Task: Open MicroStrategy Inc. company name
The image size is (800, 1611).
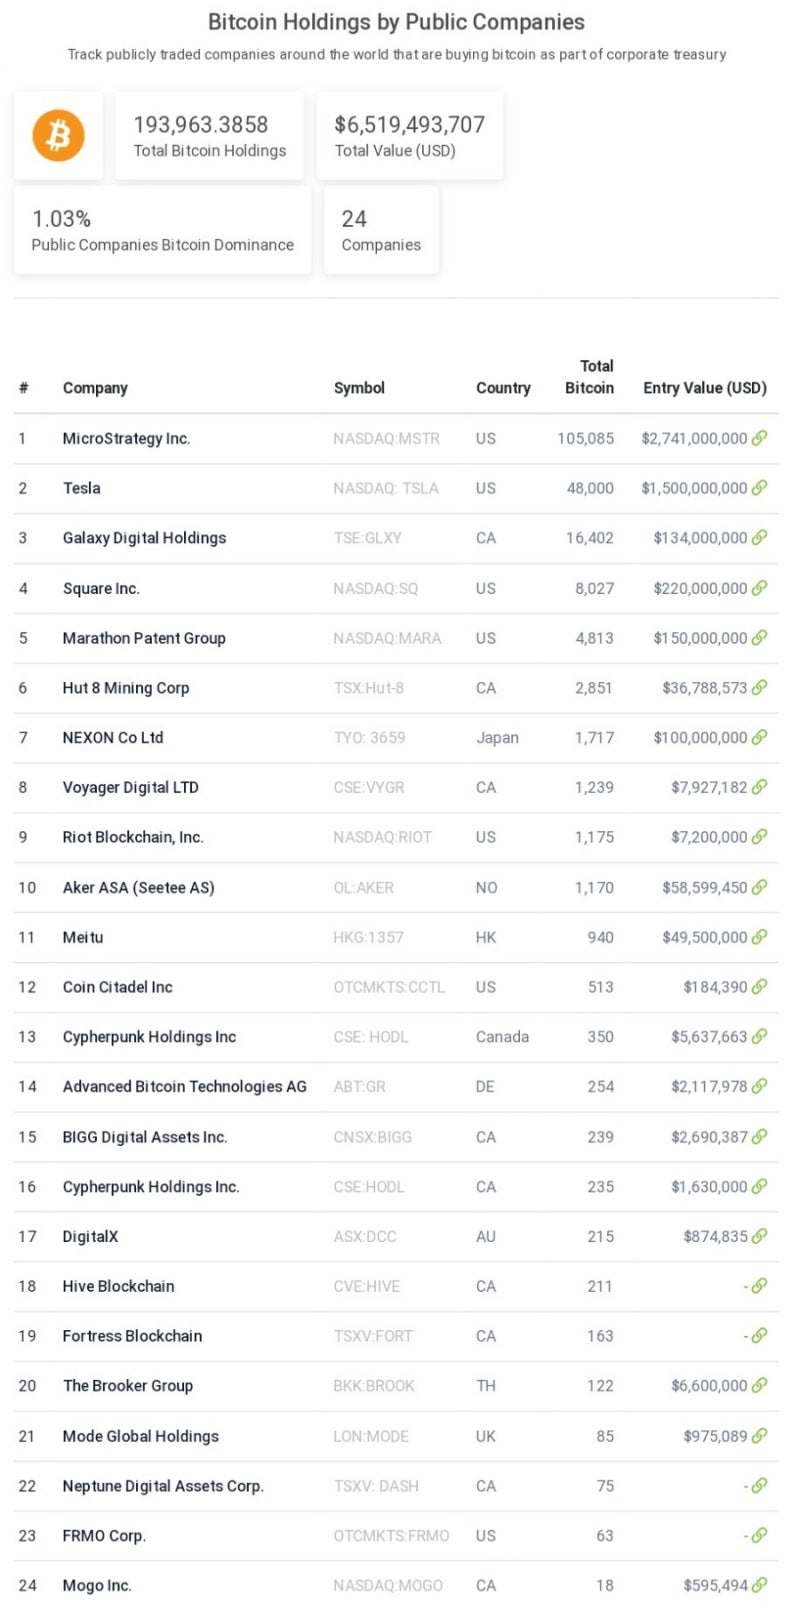Action: click(x=126, y=438)
